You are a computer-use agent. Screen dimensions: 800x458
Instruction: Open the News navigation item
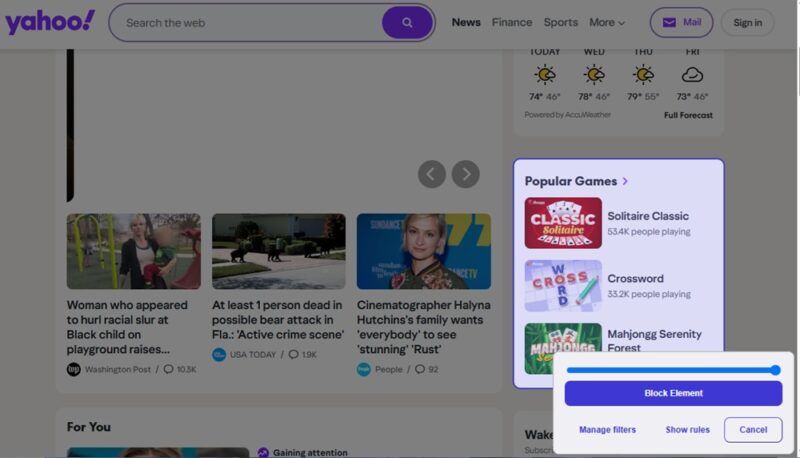(x=466, y=22)
